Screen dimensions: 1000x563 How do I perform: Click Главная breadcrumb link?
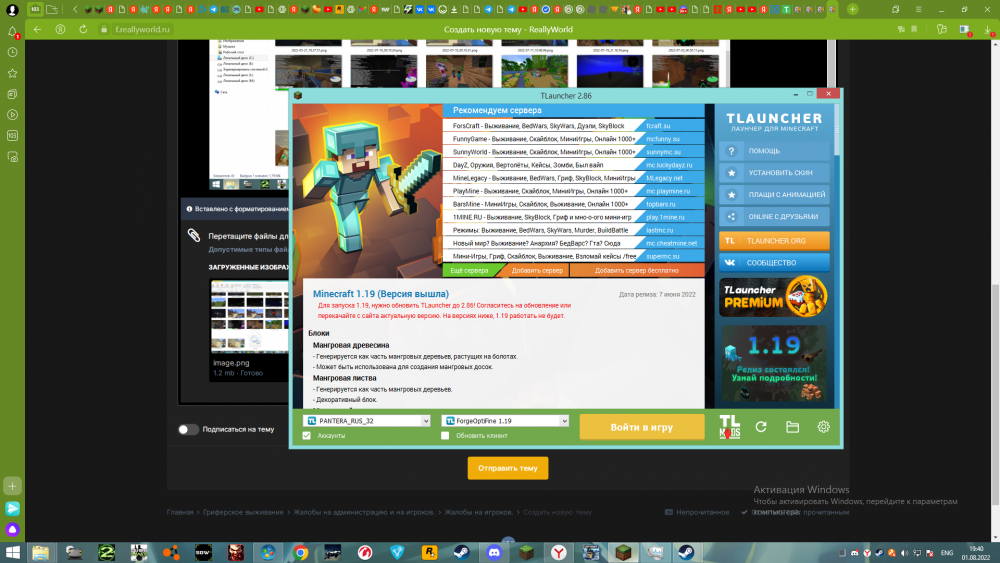point(180,512)
